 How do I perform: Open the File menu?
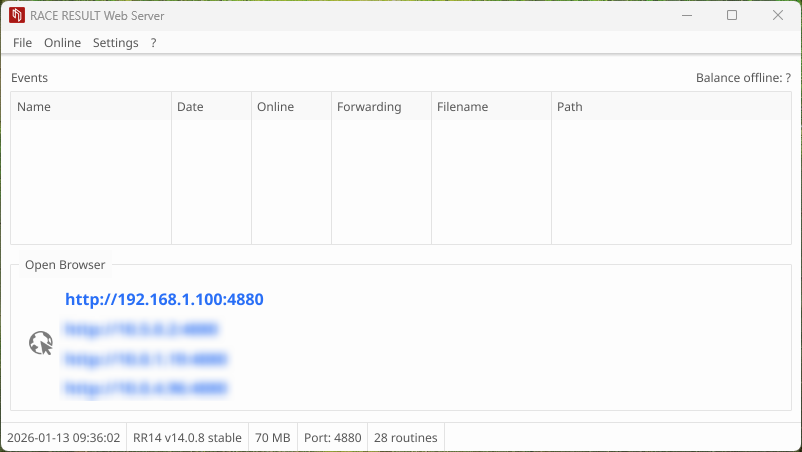(22, 43)
